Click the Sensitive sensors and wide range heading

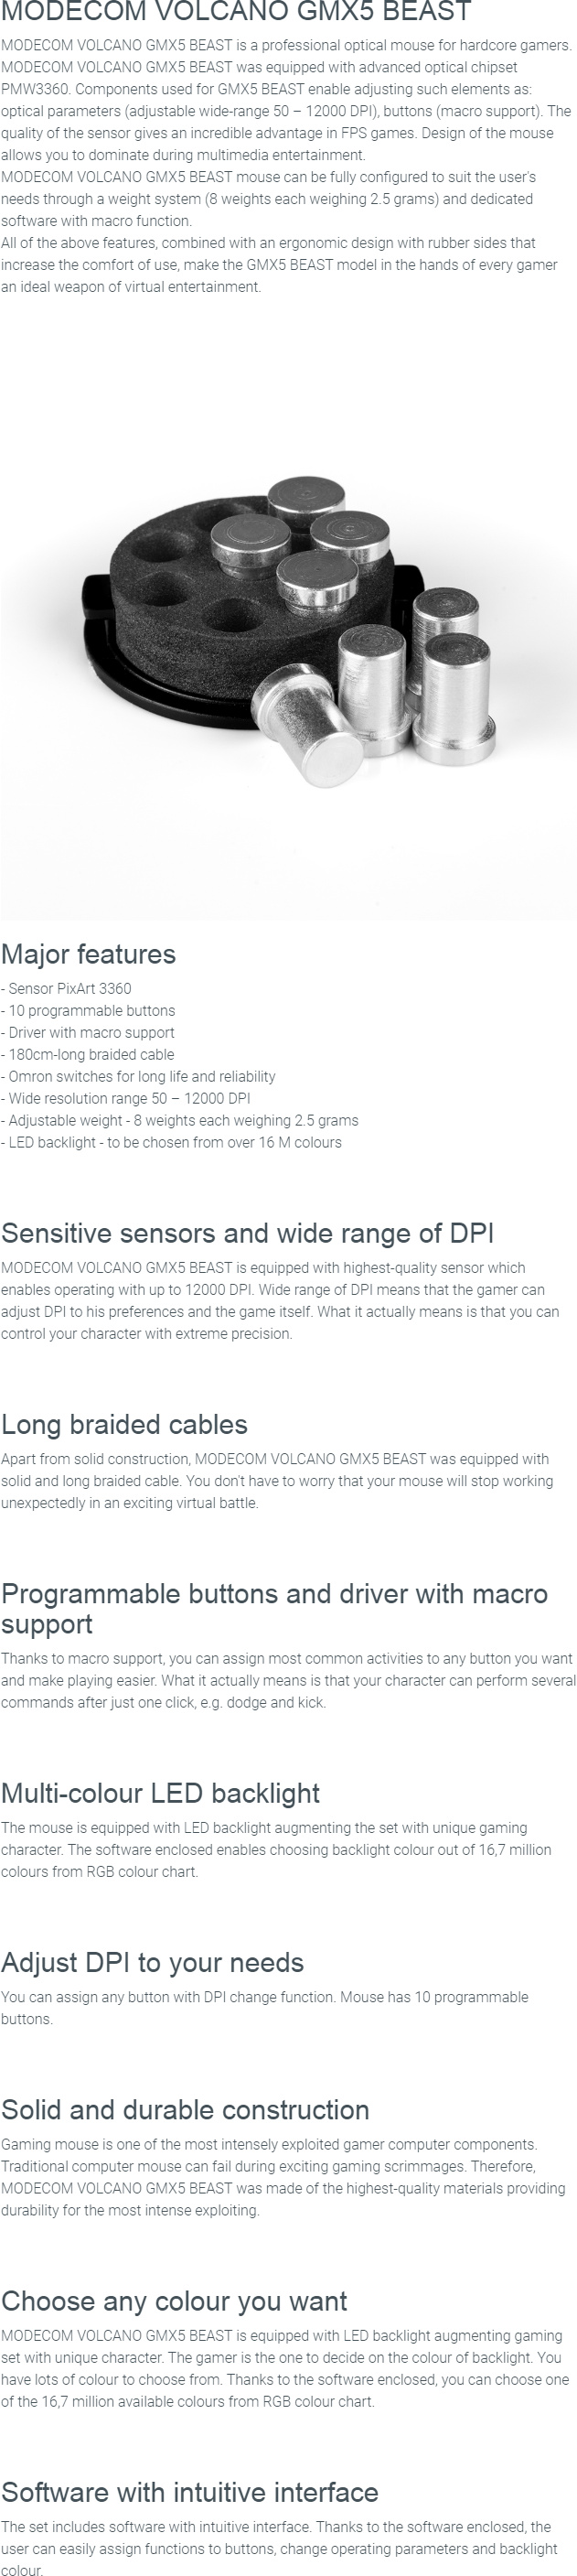247,1233
